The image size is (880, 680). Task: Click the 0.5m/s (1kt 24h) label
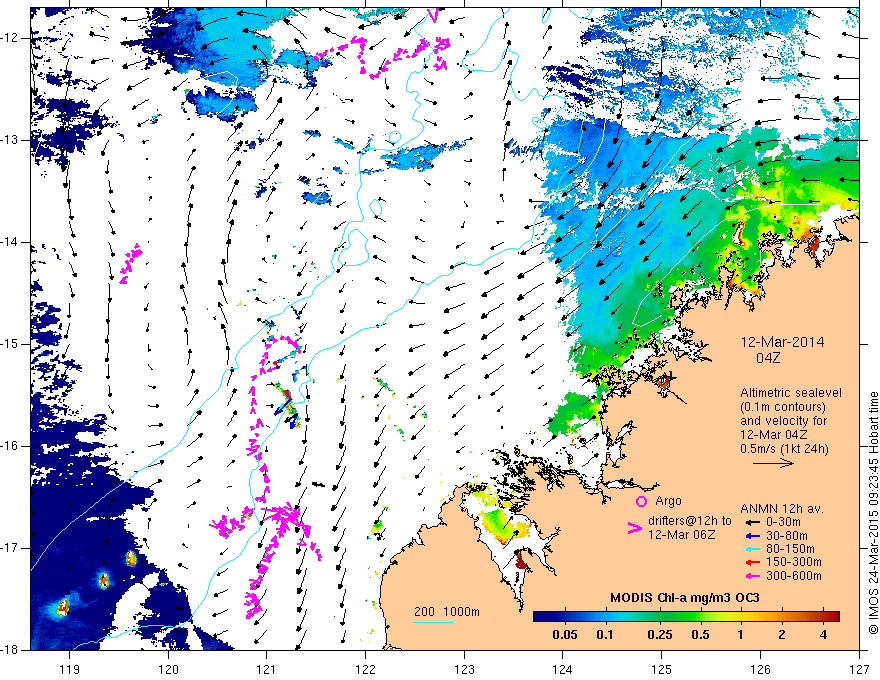(x=785, y=448)
